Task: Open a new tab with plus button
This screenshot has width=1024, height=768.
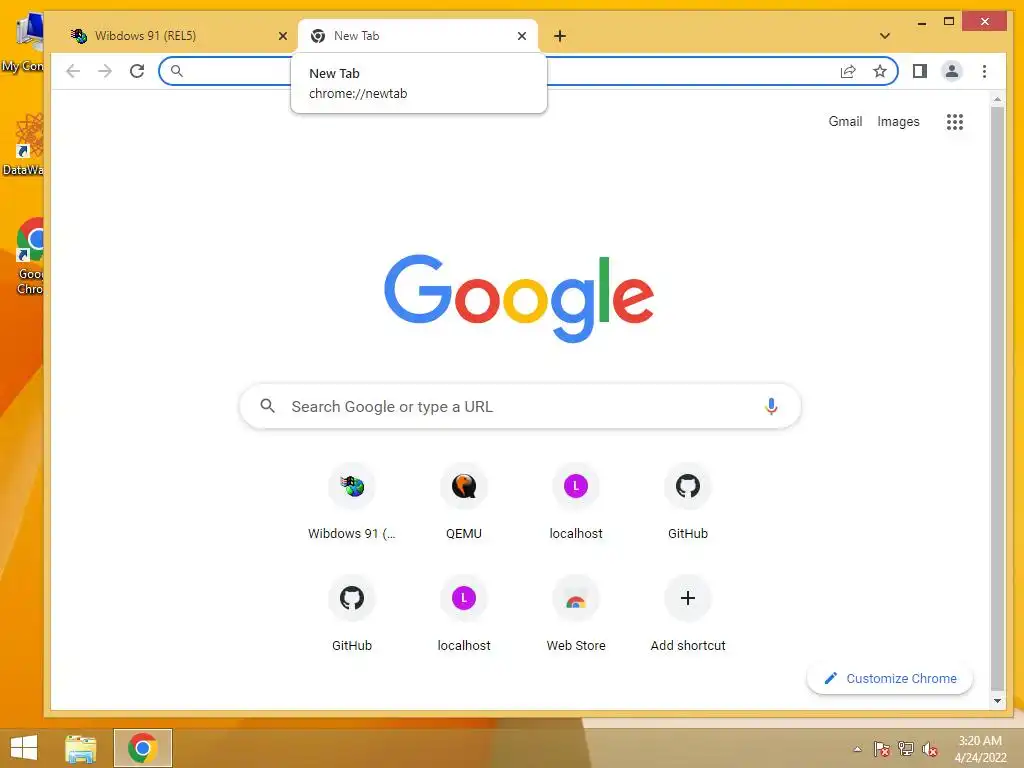Action: [560, 36]
